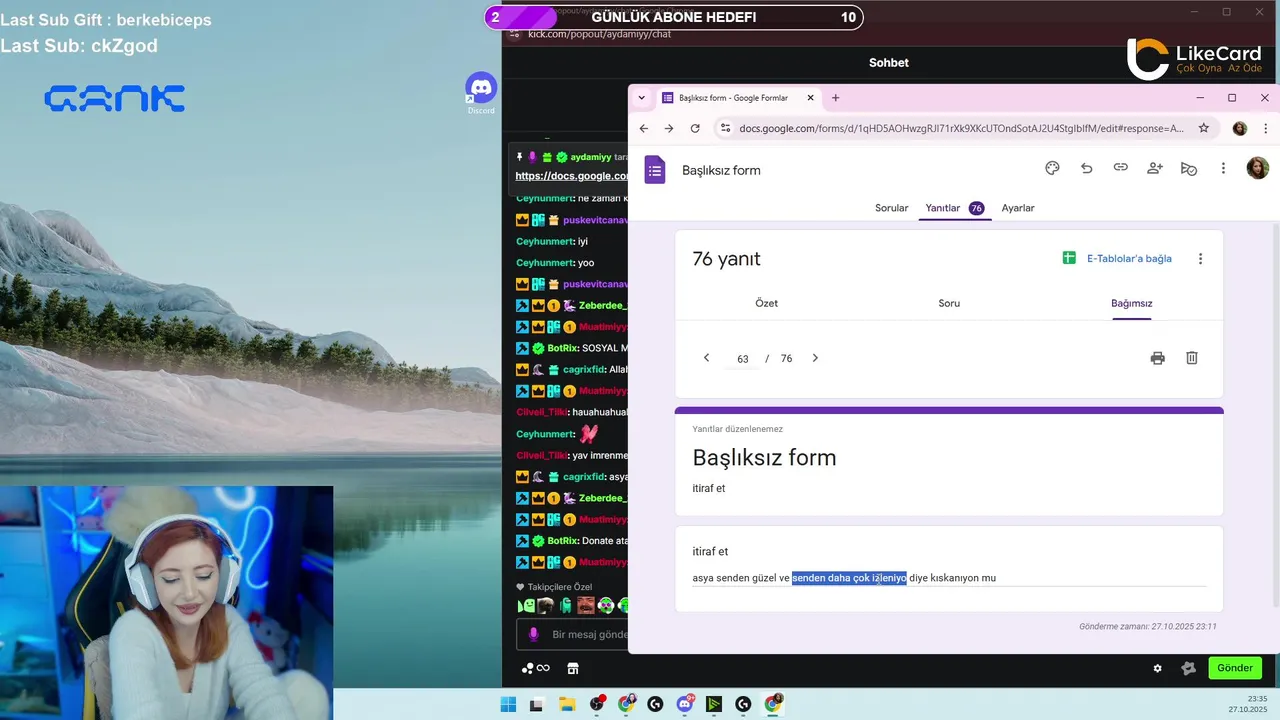
Task: Open the Chrome three-dot menu
Action: 1265,128
